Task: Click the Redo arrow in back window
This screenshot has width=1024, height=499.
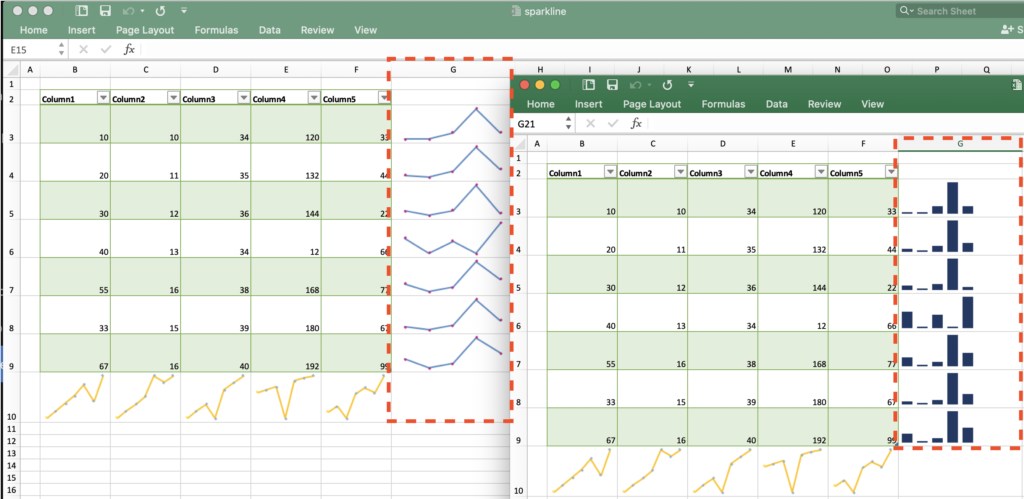Action: tap(161, 10)
